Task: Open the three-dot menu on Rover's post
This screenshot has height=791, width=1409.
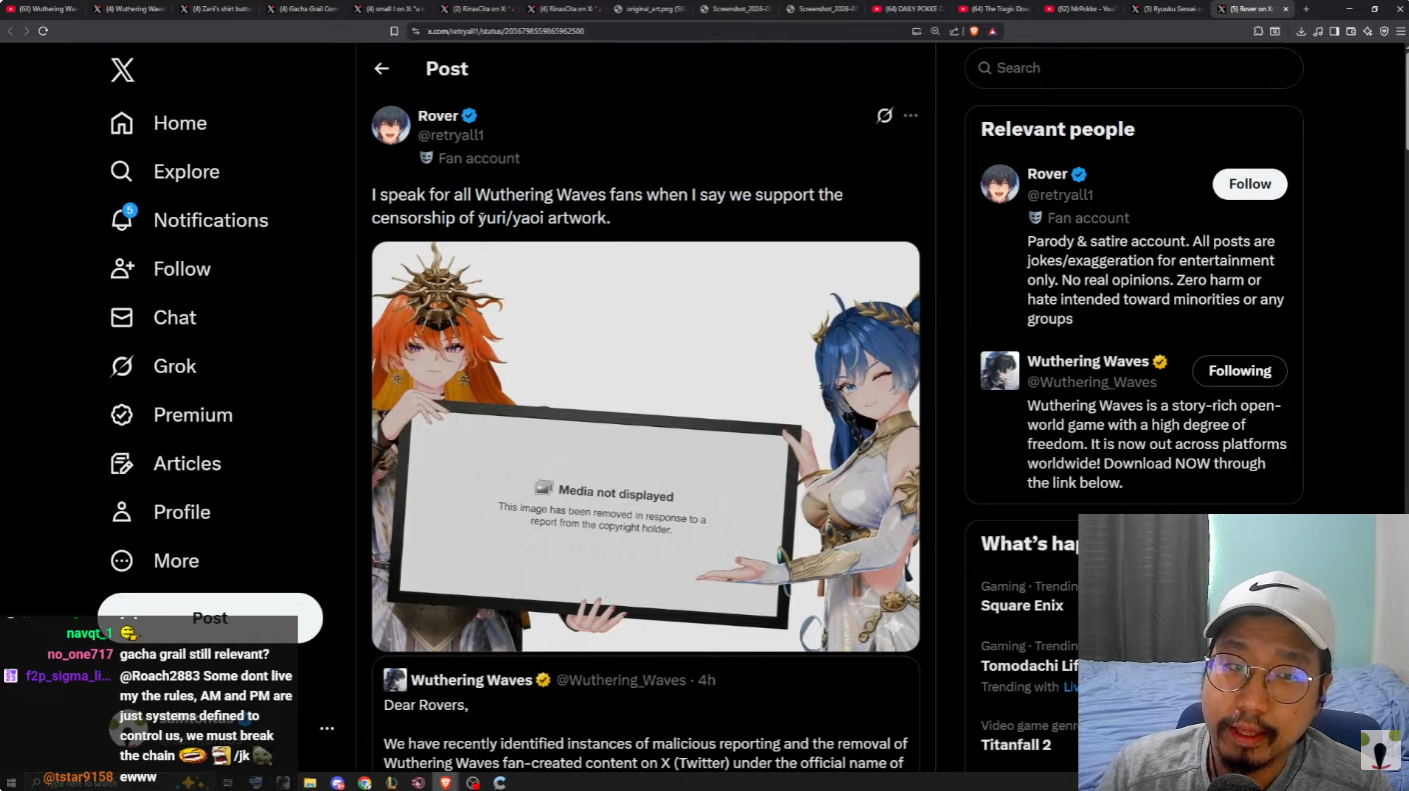Action: pos(910,115)
